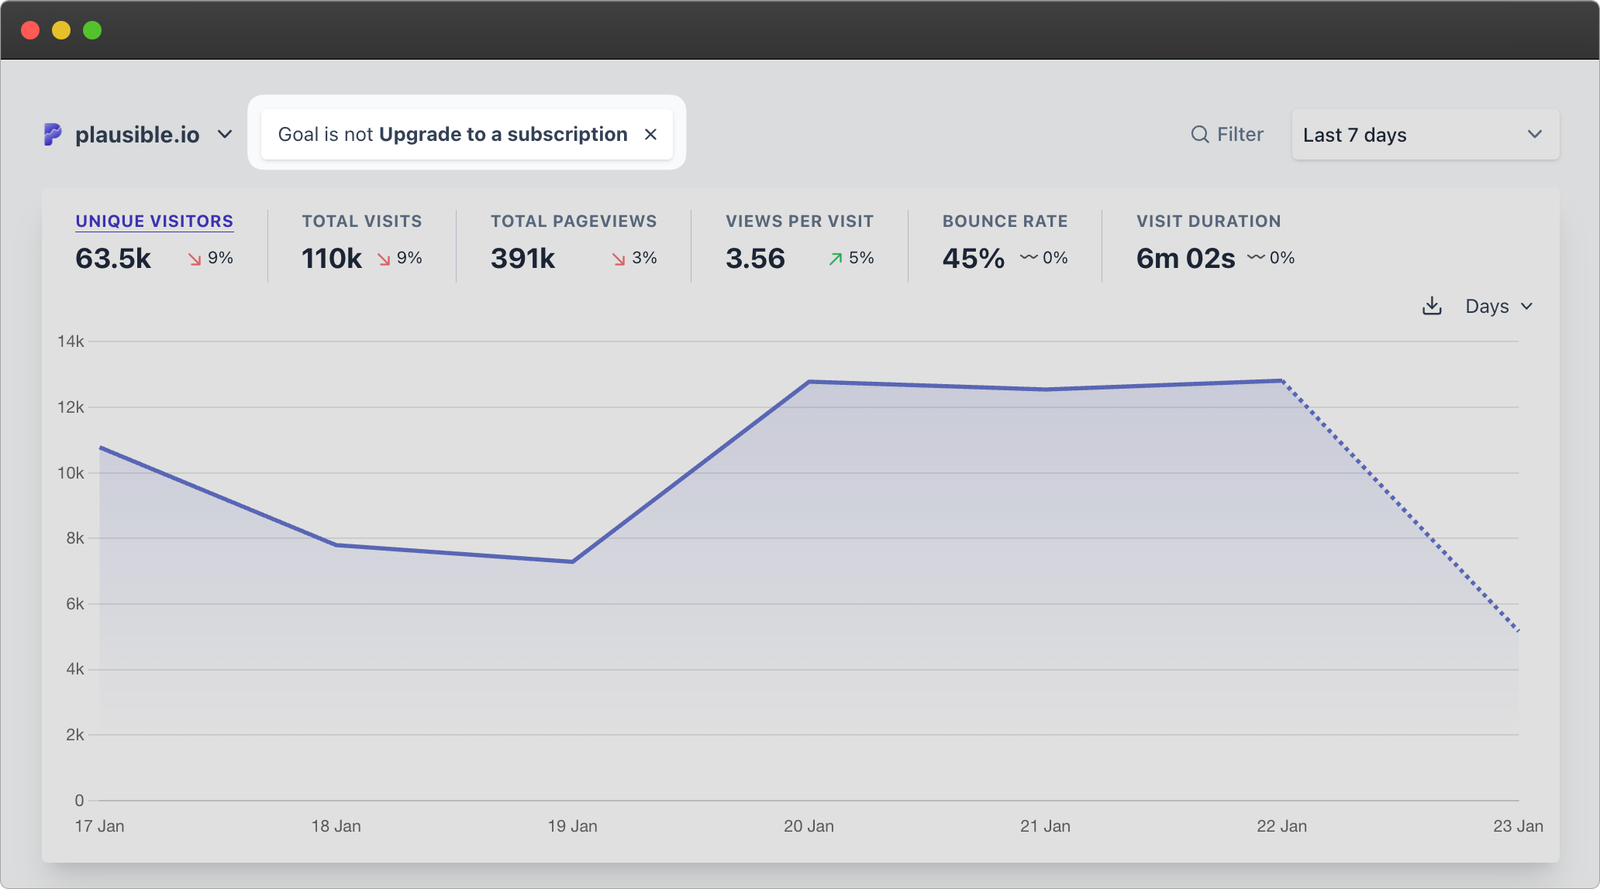Download chart data with export icon
Screen dimensions: 1600x889
(1432, 306)
